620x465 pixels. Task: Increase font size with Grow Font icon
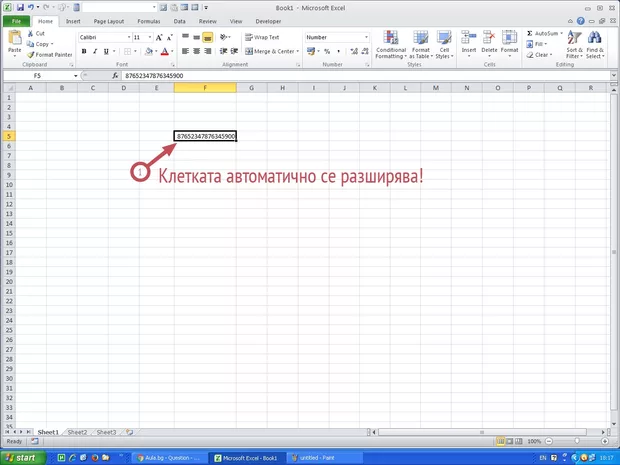click(x=159, y=38)
